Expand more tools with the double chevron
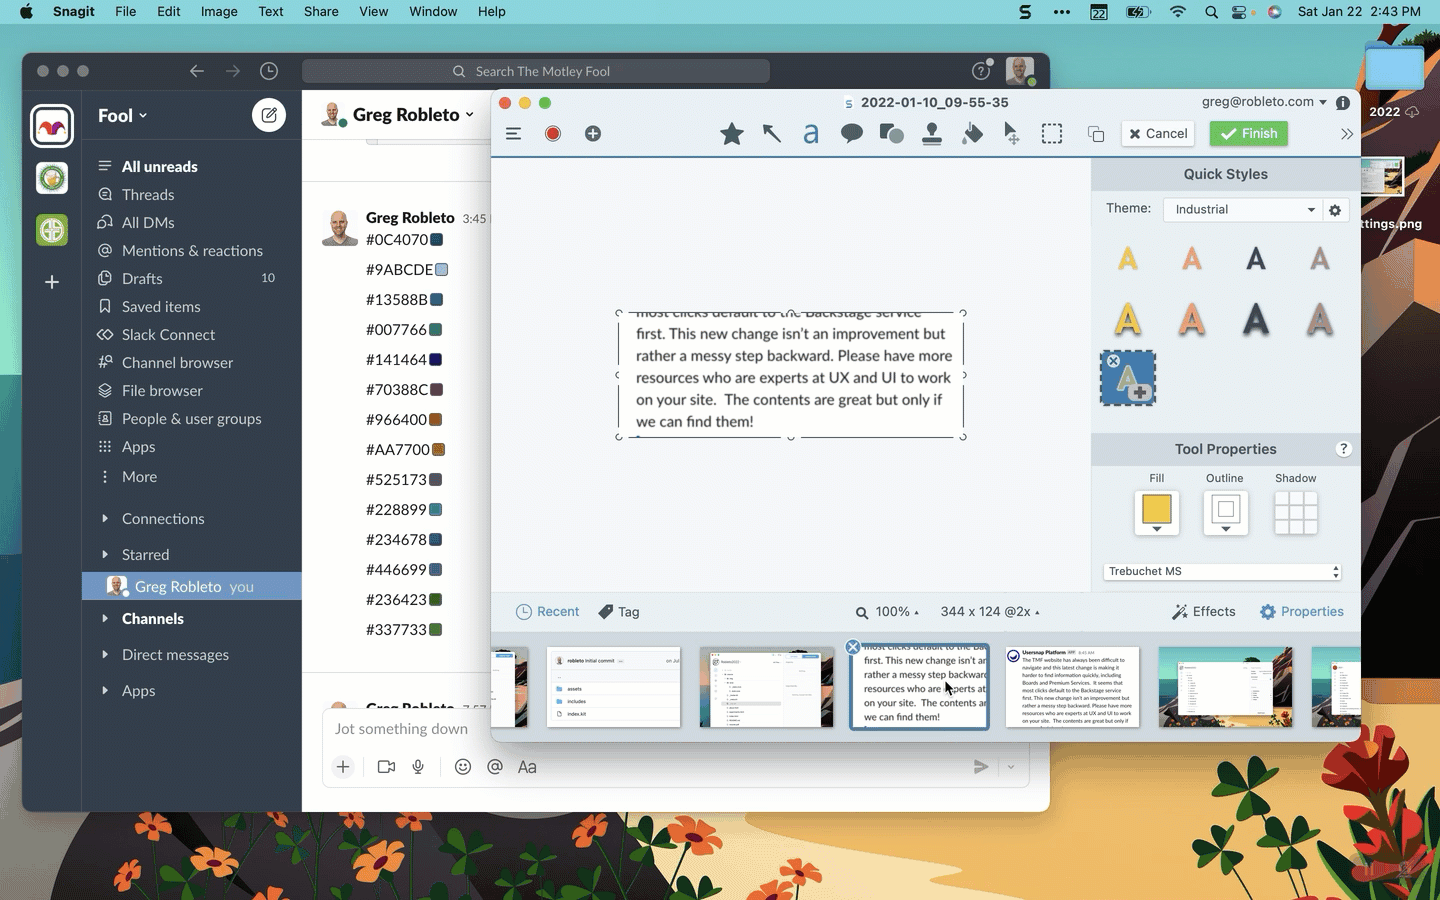 point(1347,134)
